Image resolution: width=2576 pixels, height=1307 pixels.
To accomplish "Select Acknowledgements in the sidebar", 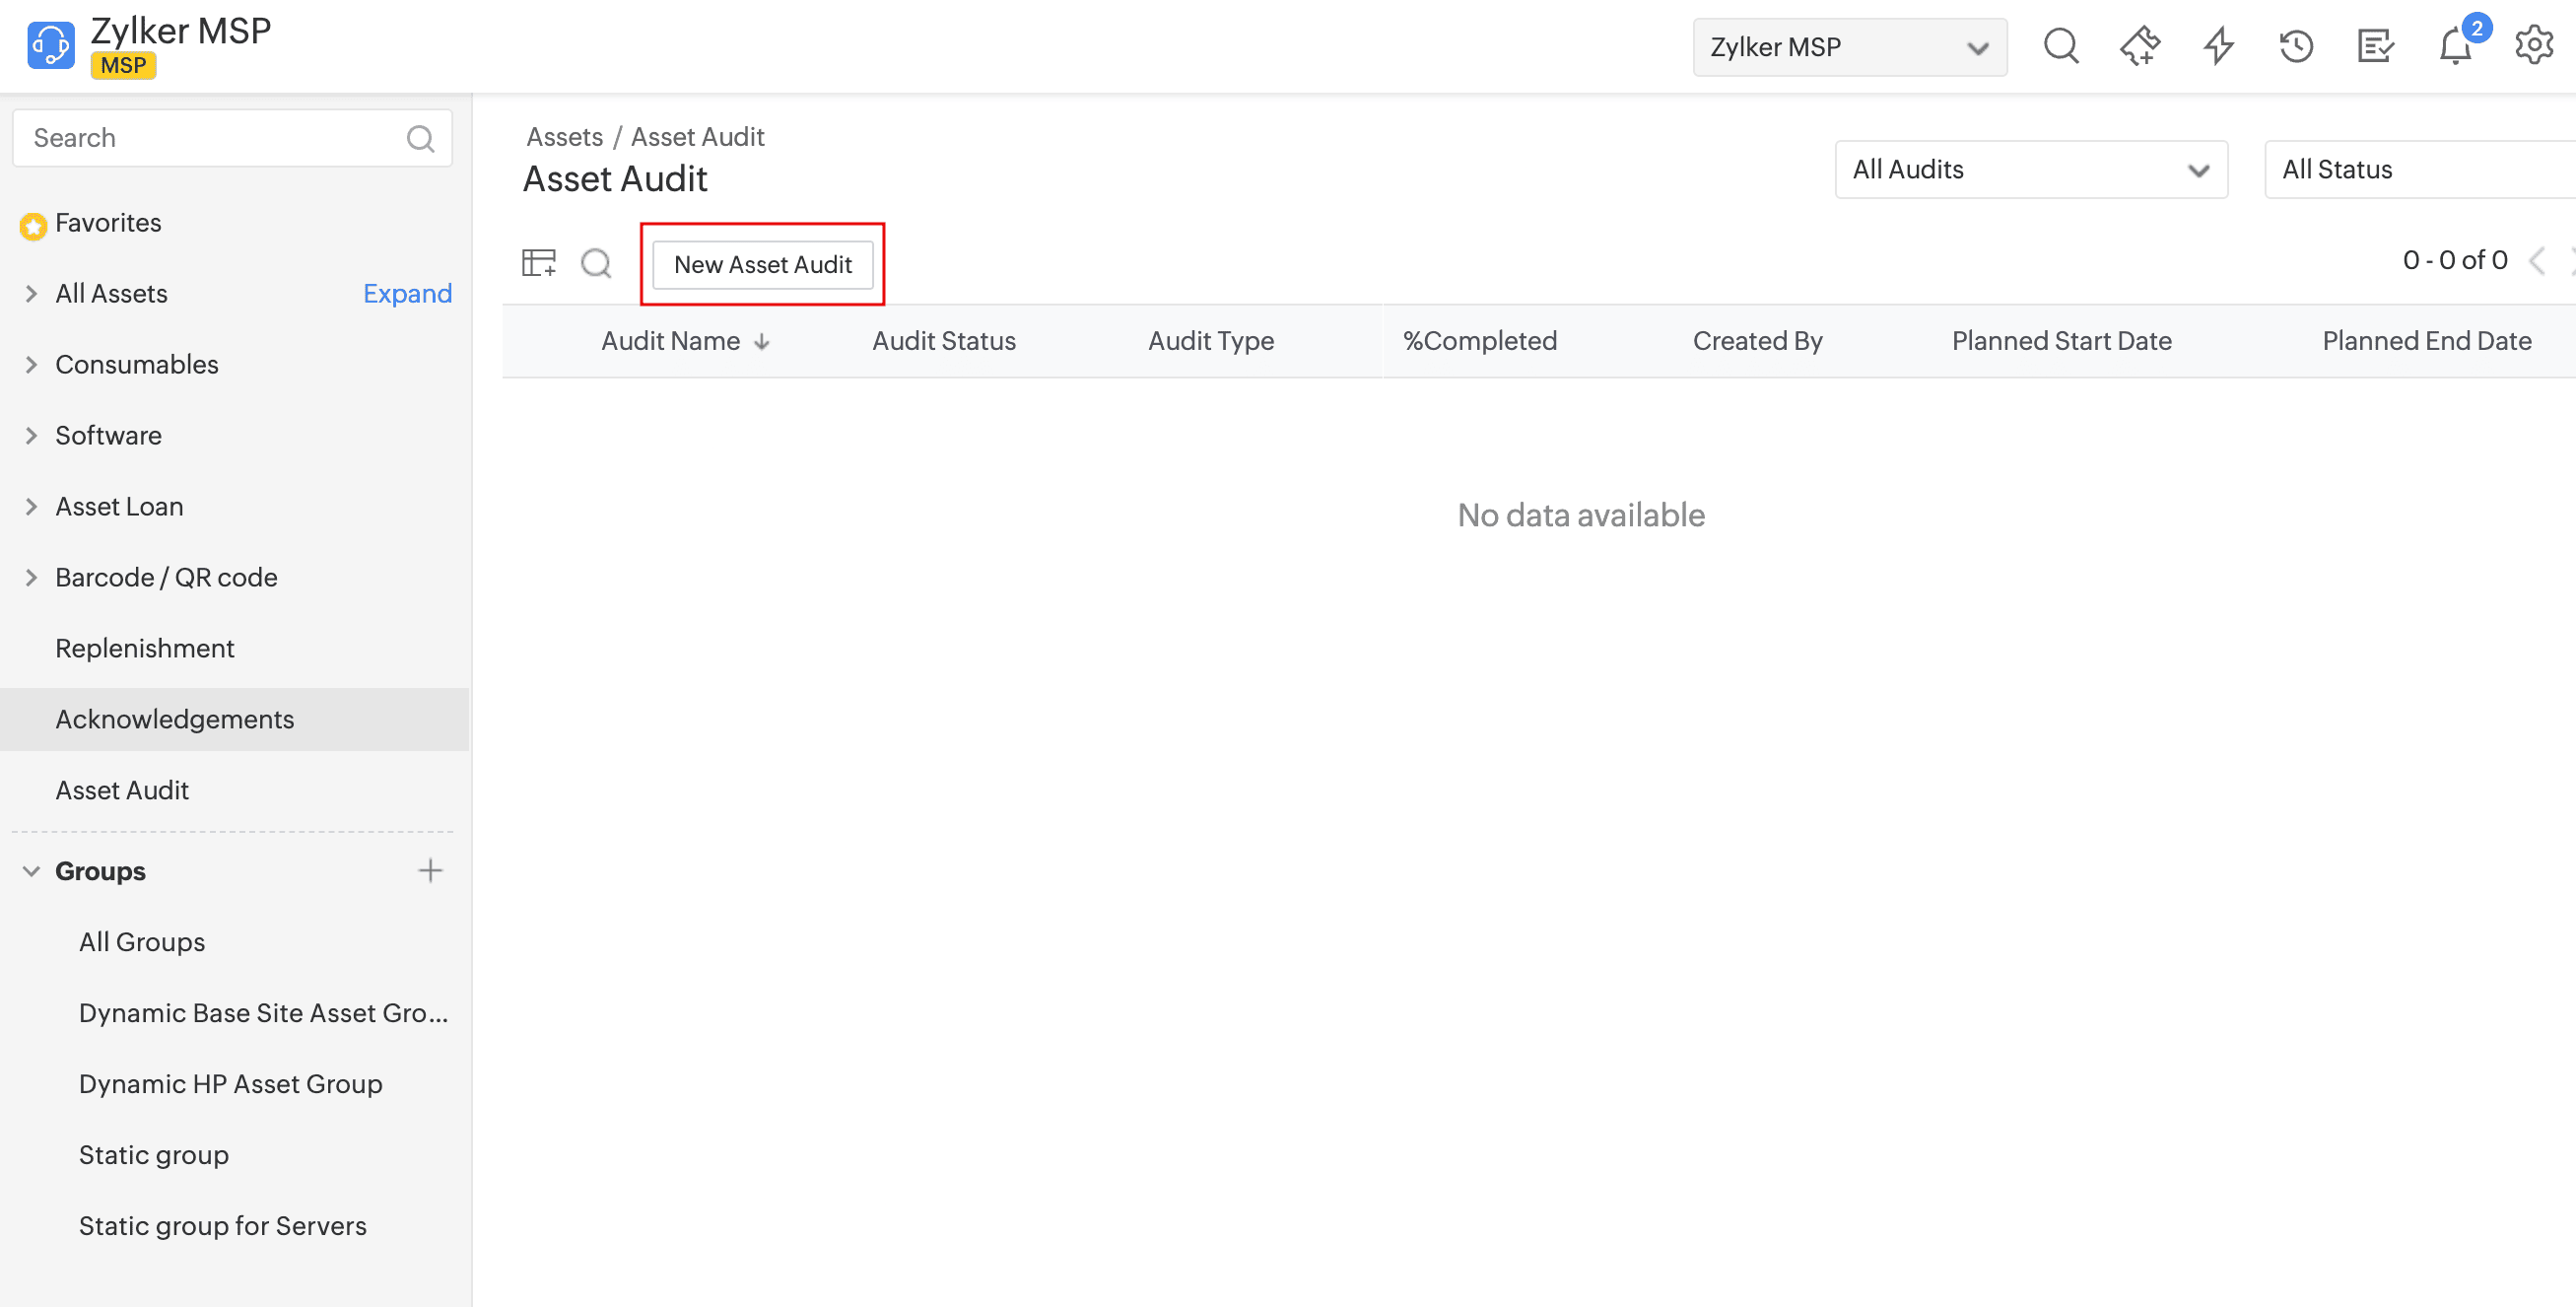I will [174, 719].
